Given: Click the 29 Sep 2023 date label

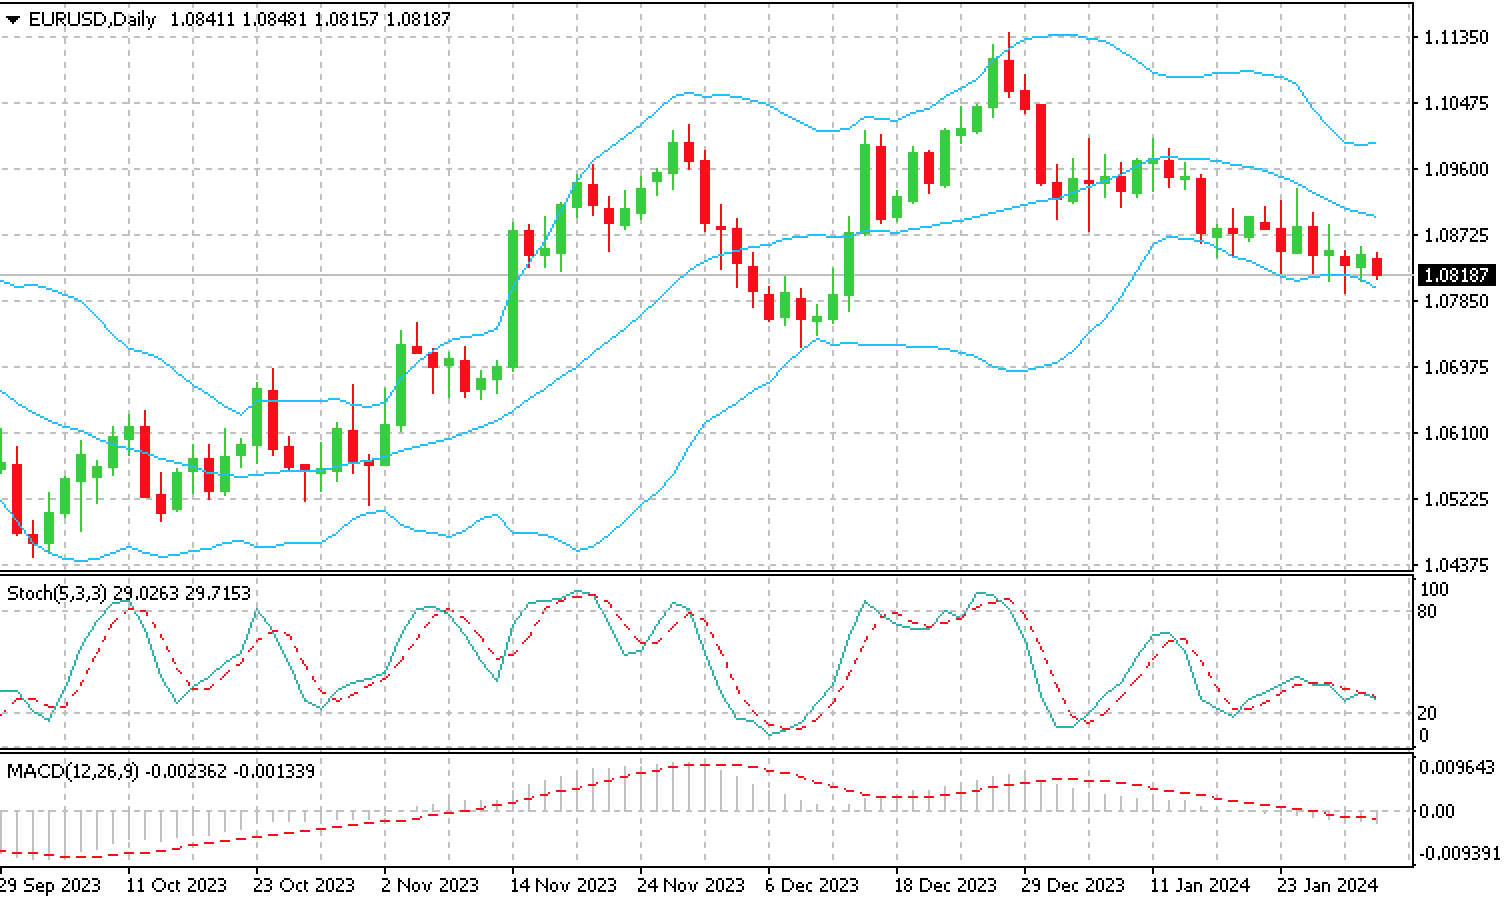Looking at the screenshot, I should tap(50, 885).
